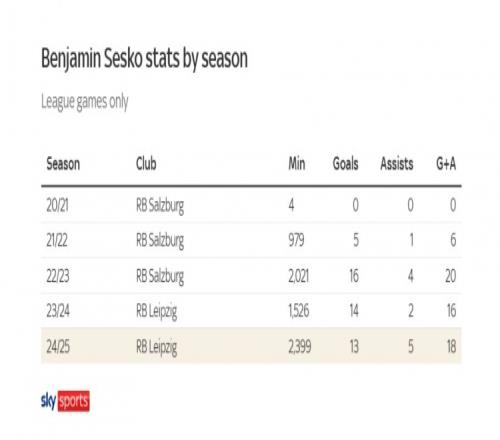Screen dimensions: 500x440
Task: Click the Season column header
Action: pos(63,164)
